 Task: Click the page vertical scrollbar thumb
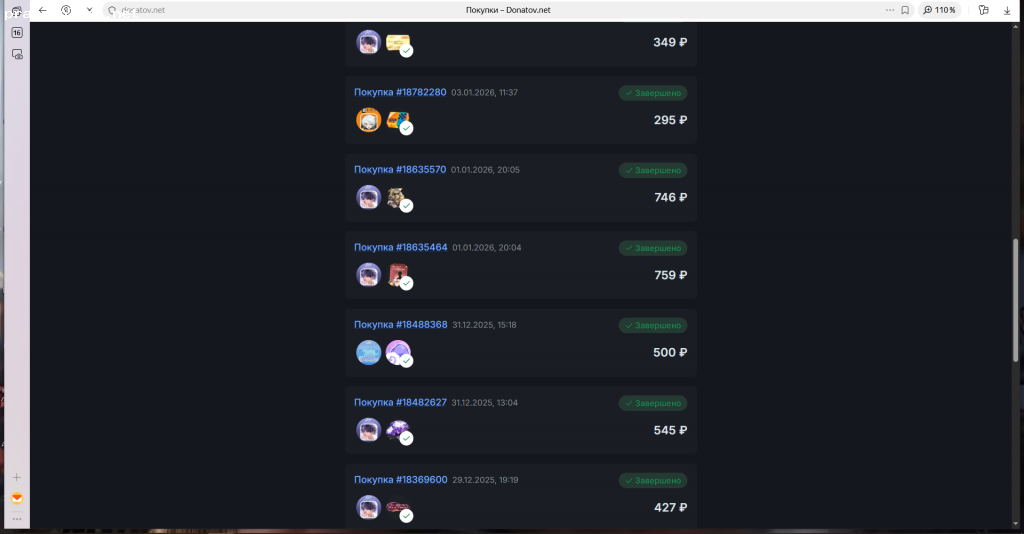click(x=1016, y=300)
